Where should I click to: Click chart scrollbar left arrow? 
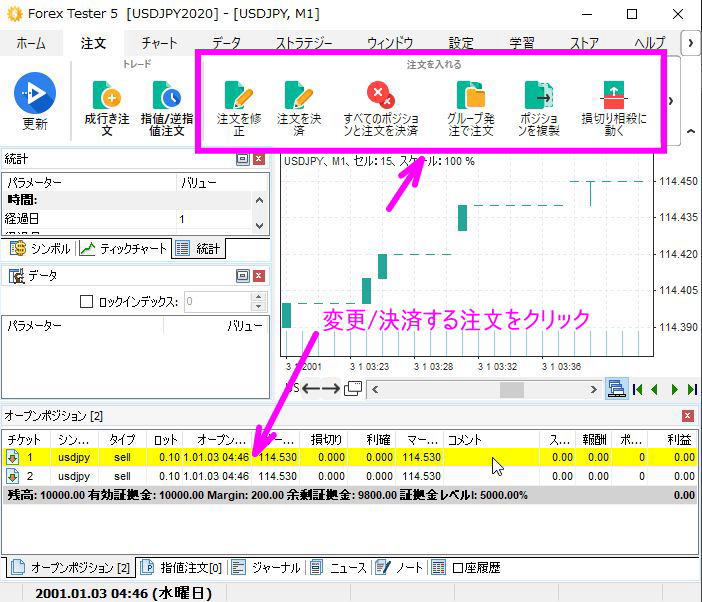(375, 389)
